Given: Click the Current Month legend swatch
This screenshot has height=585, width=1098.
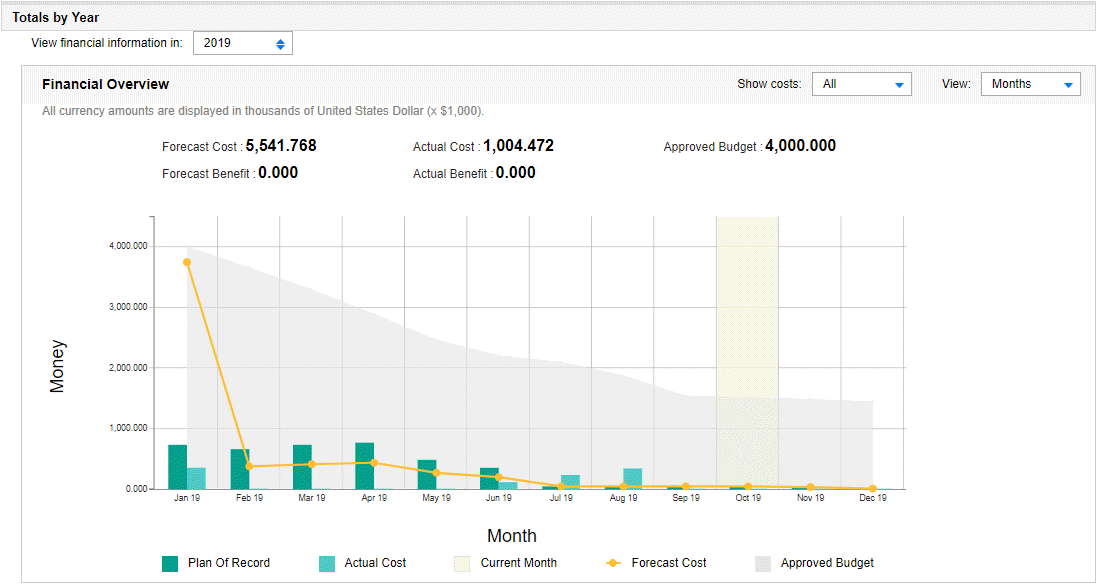Looking at the screenshot, I should (x=463, y=564).
